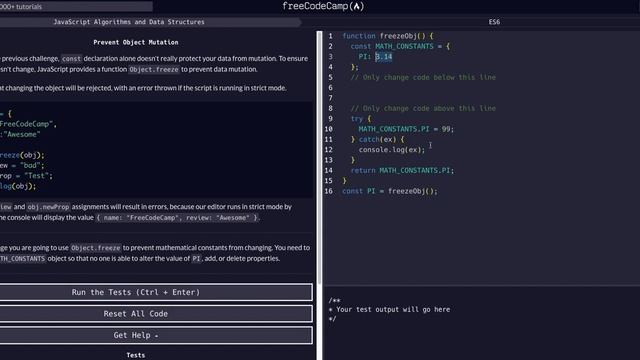Click 'Only change code below this line' comment

click(423, 78)
